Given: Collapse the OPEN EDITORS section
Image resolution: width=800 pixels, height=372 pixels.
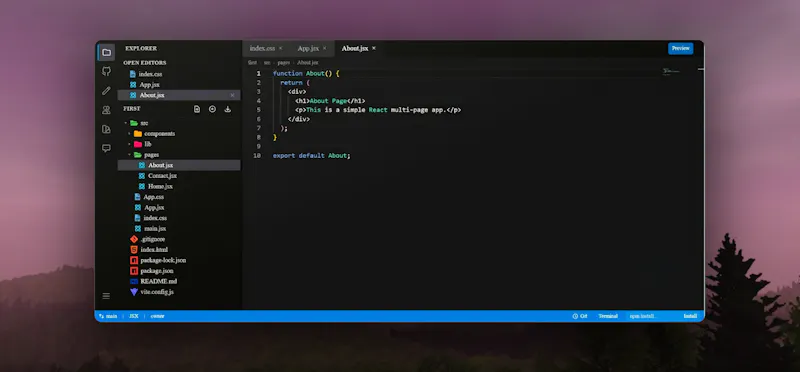Looking at the screenshot, I should 145,63.
